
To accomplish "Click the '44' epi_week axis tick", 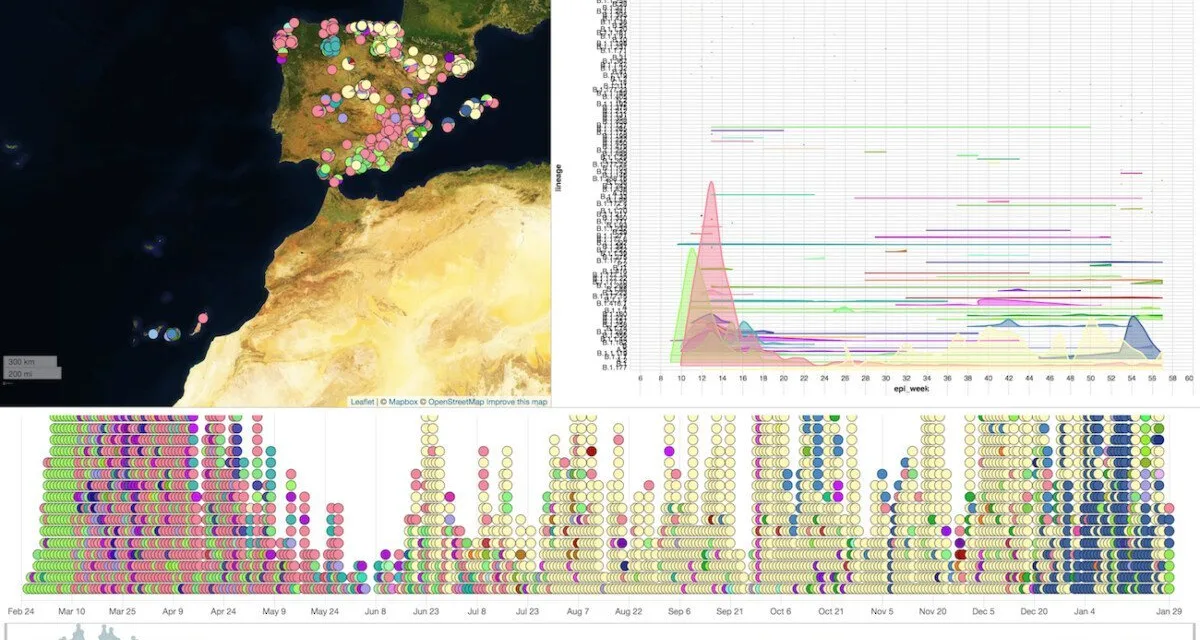I will (x=1029, y=379).
